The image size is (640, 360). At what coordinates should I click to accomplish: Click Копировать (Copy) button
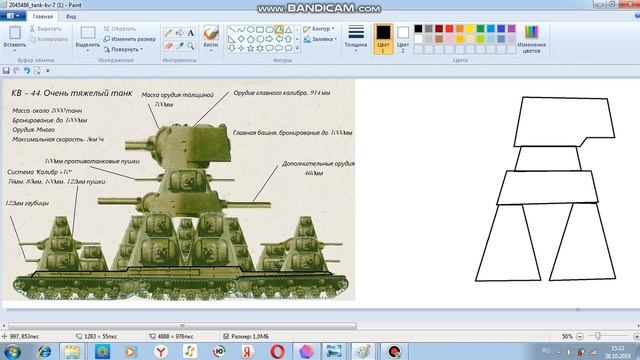(49, 39)
